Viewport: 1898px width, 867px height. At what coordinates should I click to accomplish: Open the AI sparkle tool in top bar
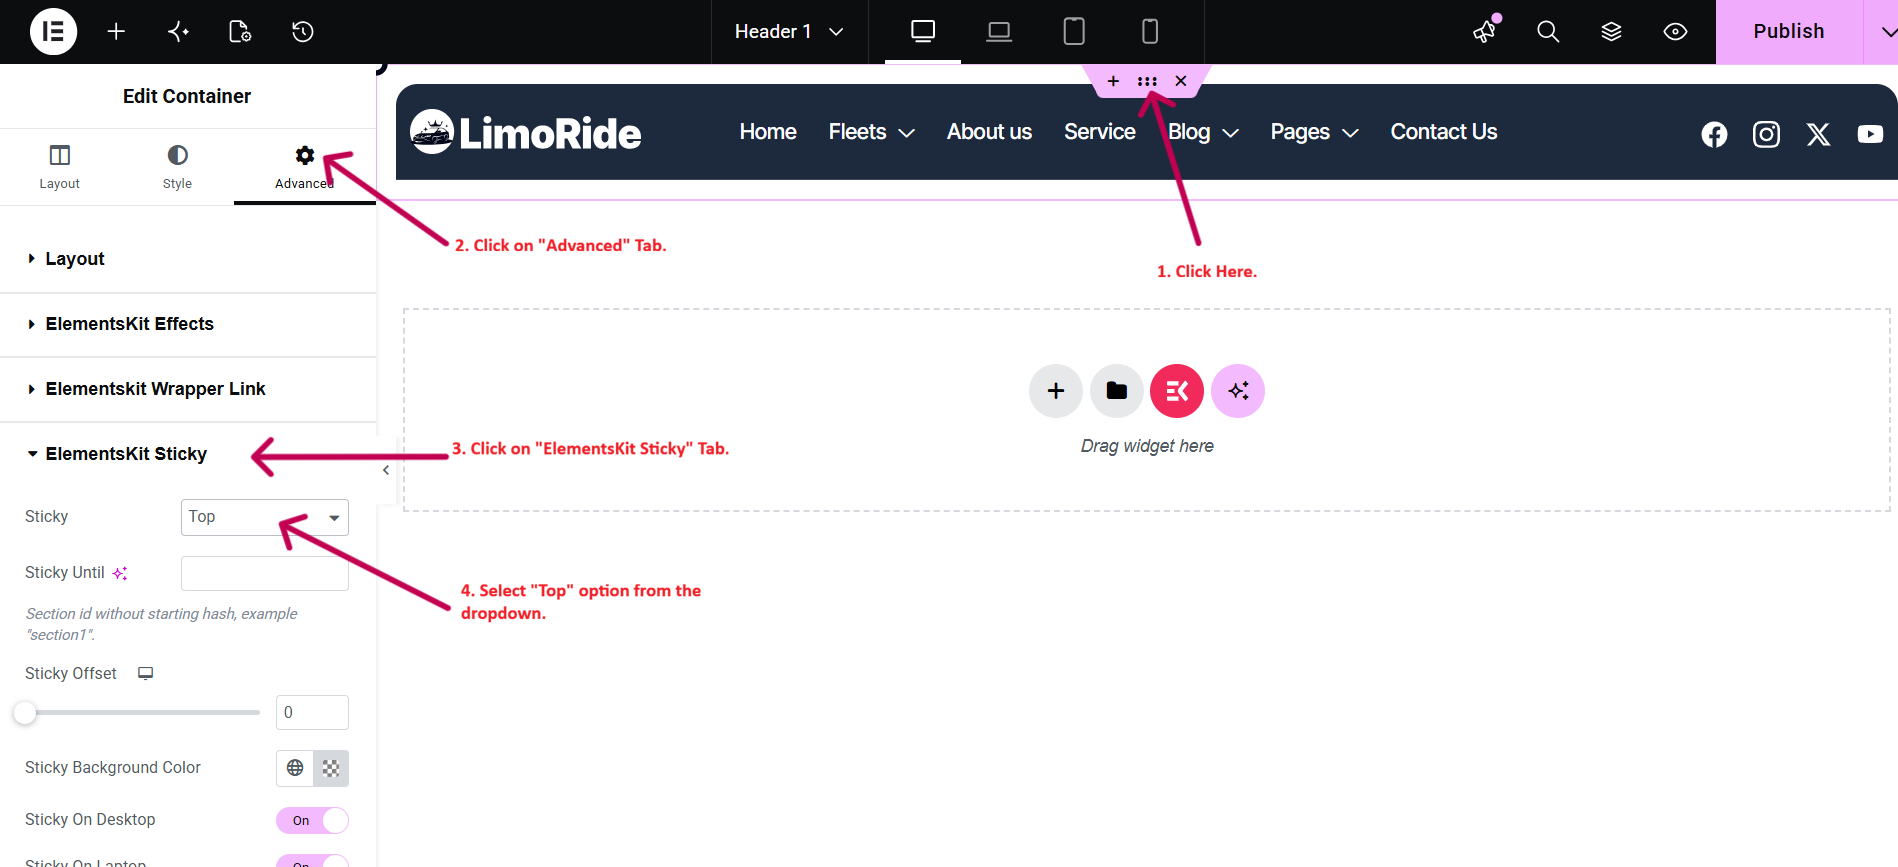coord(178,32)
